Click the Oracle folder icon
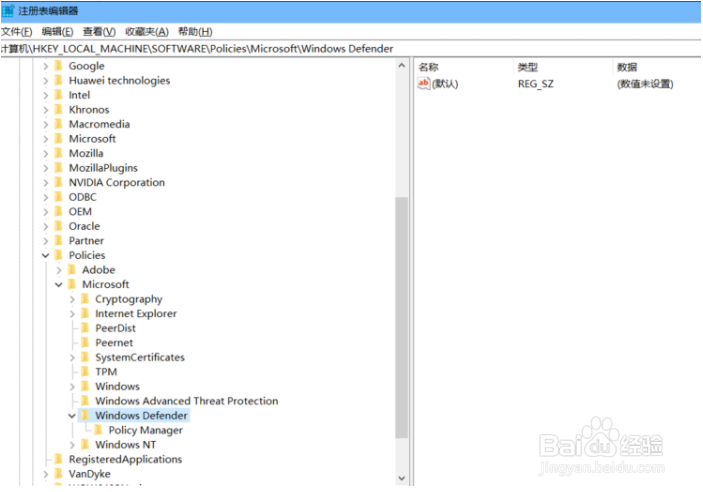Image resolution: width=703 pixels, height=492 pixels. [58, 226]
